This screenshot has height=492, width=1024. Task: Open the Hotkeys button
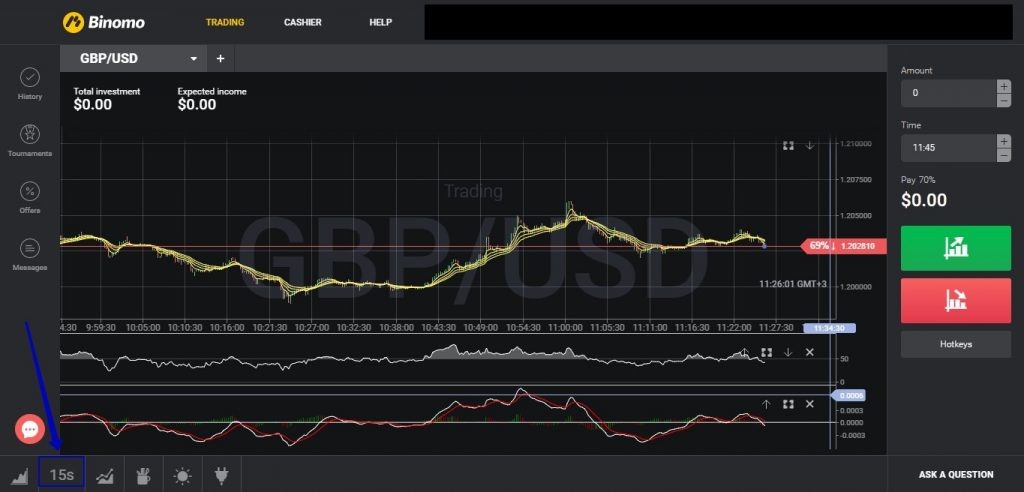[955, 344]
